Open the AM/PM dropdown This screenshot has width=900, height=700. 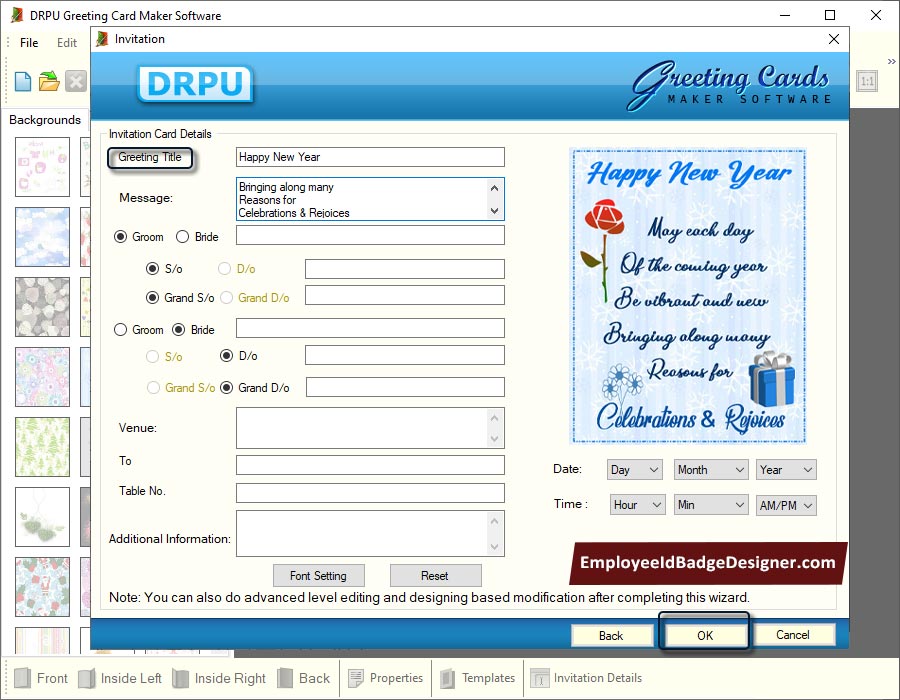786,505
